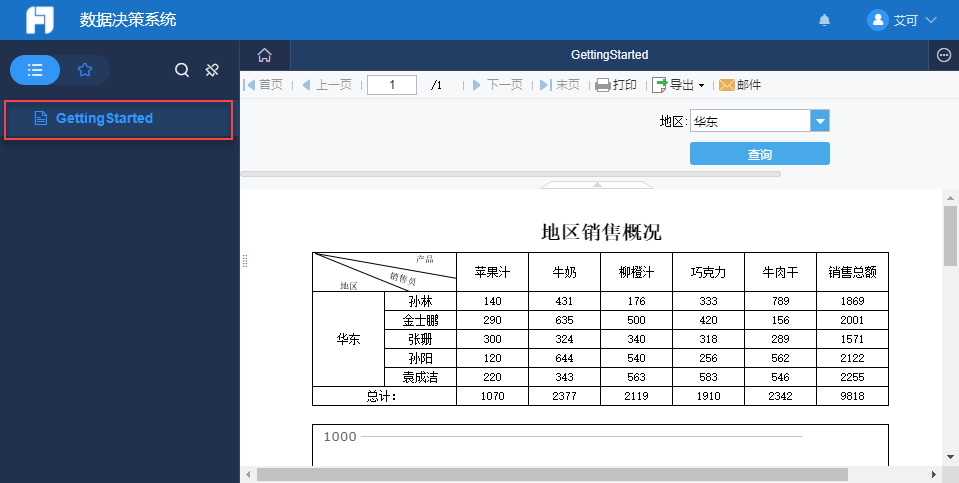The height and width of the screenshot is (483, 959).
Task: Click the 查询 query button
Action: (759, 154)
